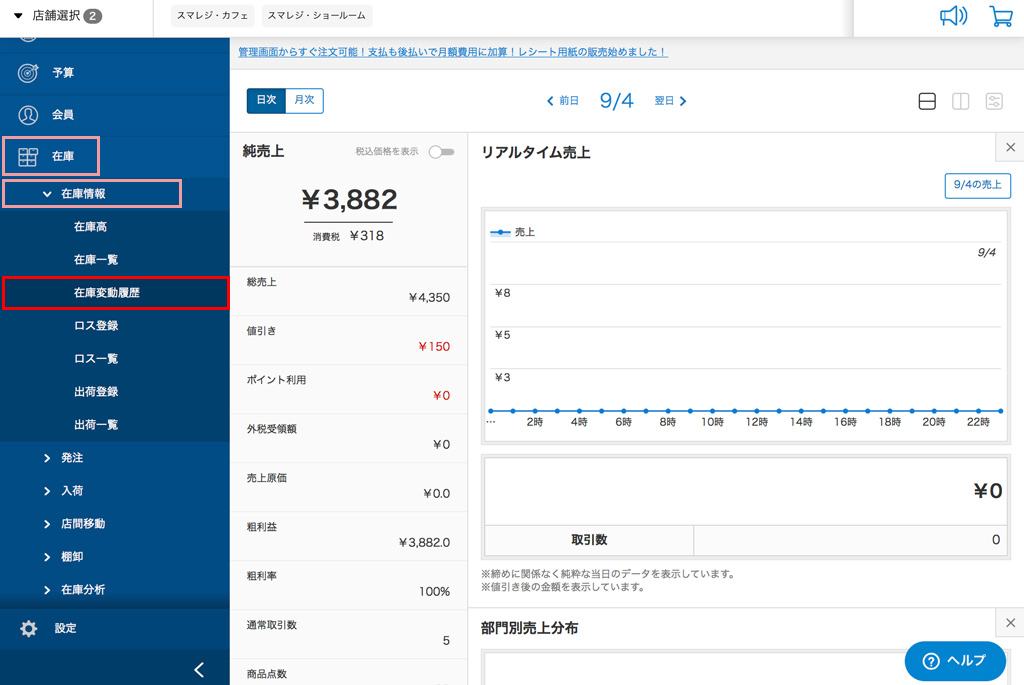Click the 会員 member icon in sidebar
The height and width of the screenshot is (685, 1024).
coord(28,115)
